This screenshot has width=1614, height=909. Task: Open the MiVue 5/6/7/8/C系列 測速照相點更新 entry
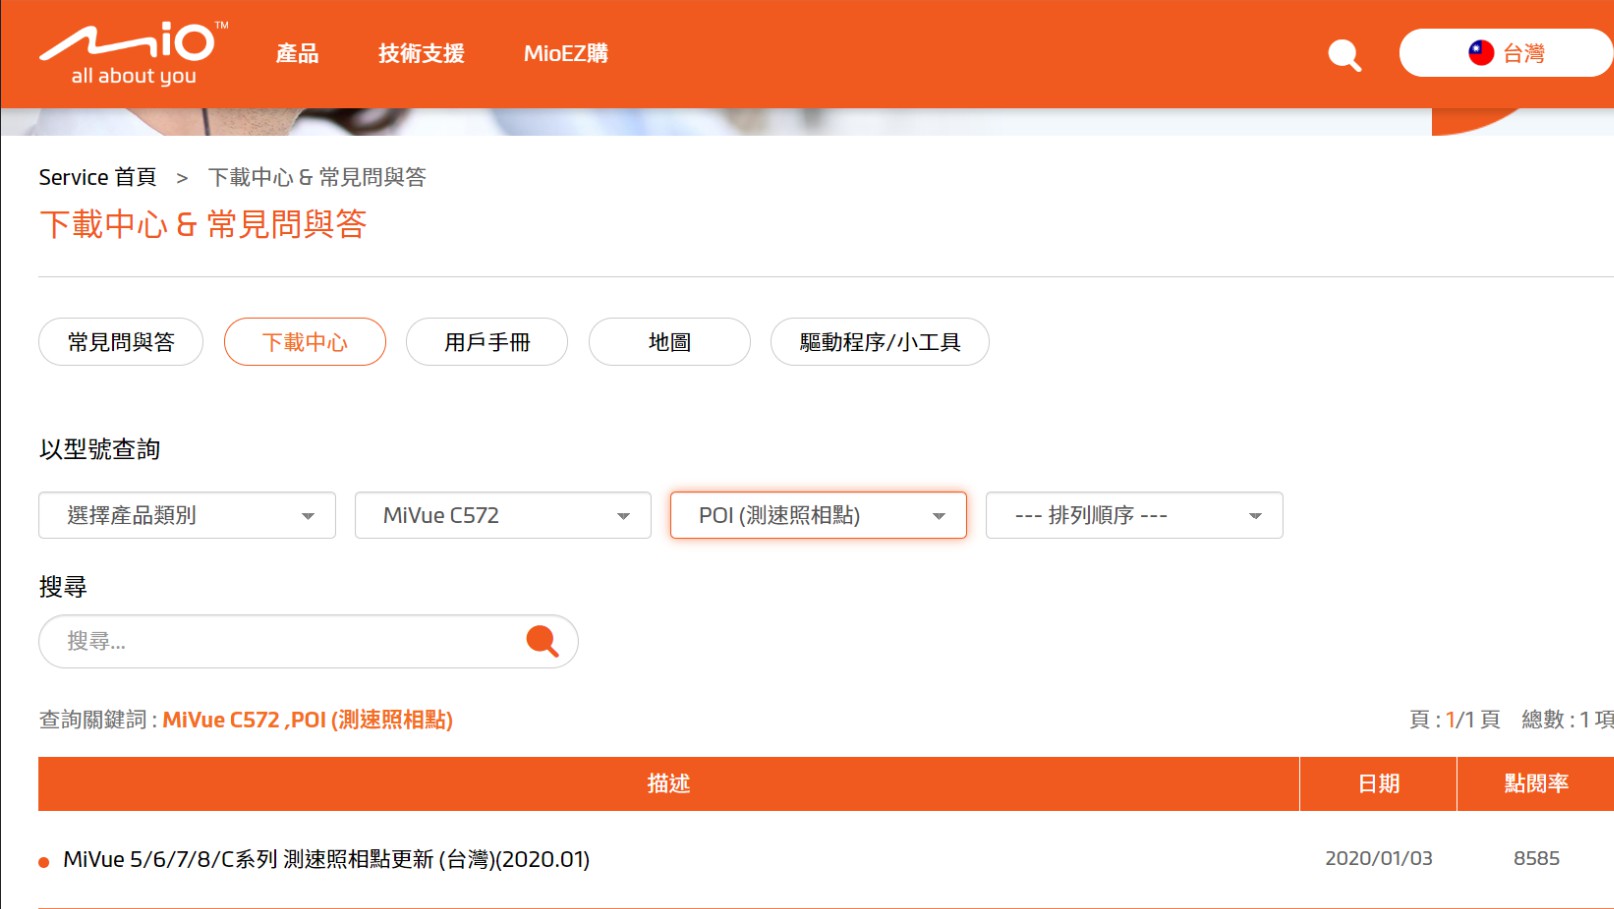[326, 859]
